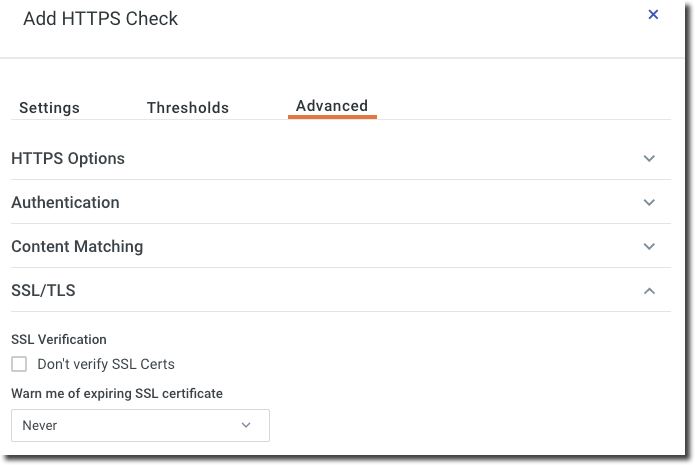Viewport: 695px width, 465px height.
Task: Open the Content Matching section heading
Action: (77, 246)
